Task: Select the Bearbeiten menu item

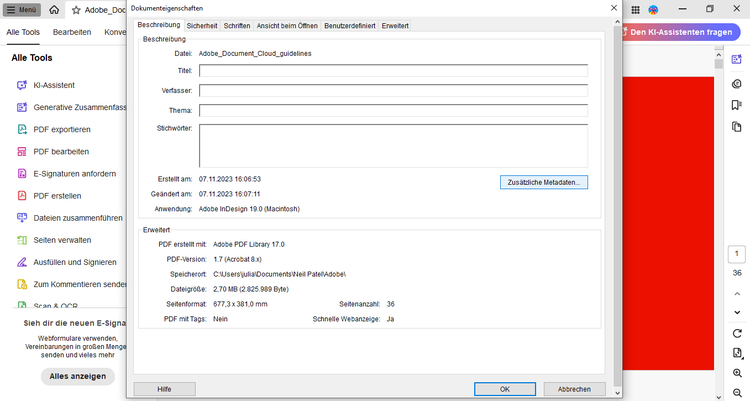Action: pos(72,32)
